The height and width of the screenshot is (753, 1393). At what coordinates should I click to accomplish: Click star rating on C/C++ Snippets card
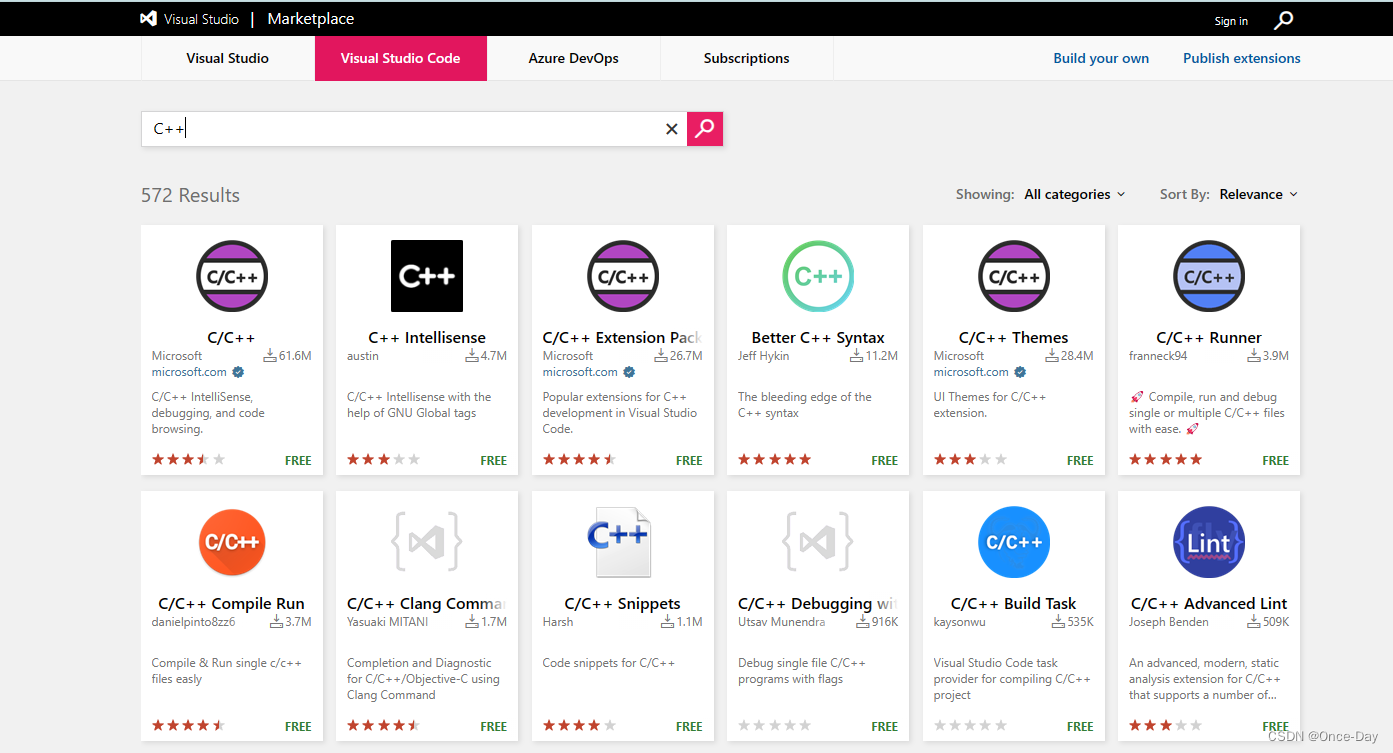[579, 726]
